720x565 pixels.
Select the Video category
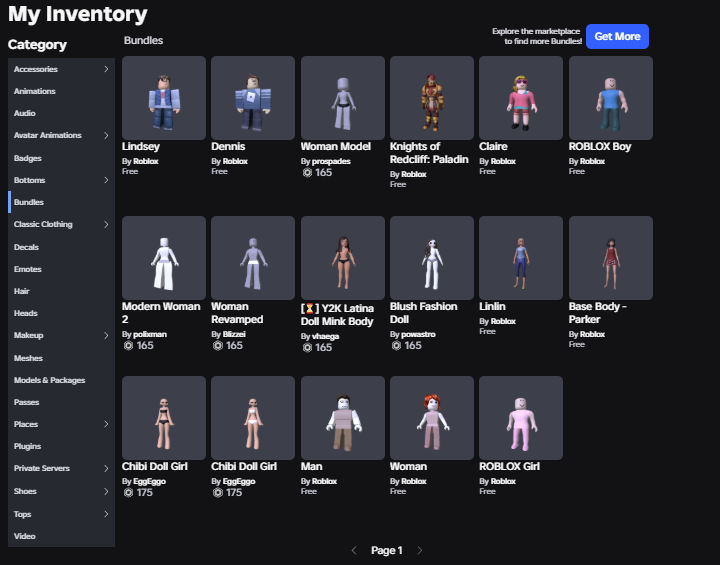coord(61,536)
